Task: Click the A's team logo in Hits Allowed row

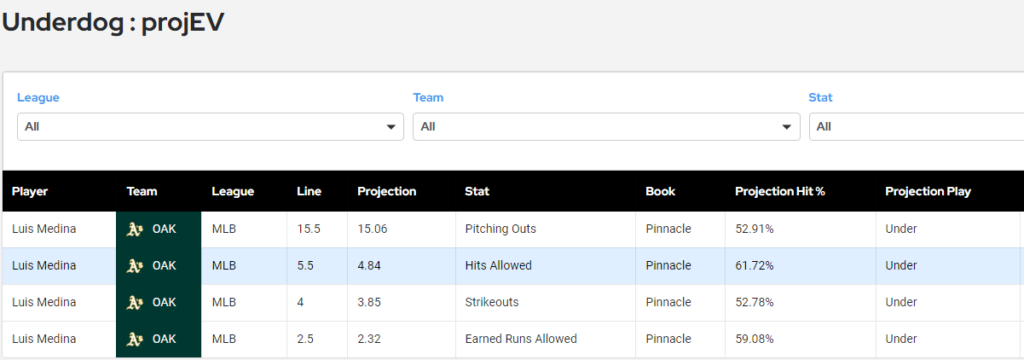Action: tap(135, 266)
